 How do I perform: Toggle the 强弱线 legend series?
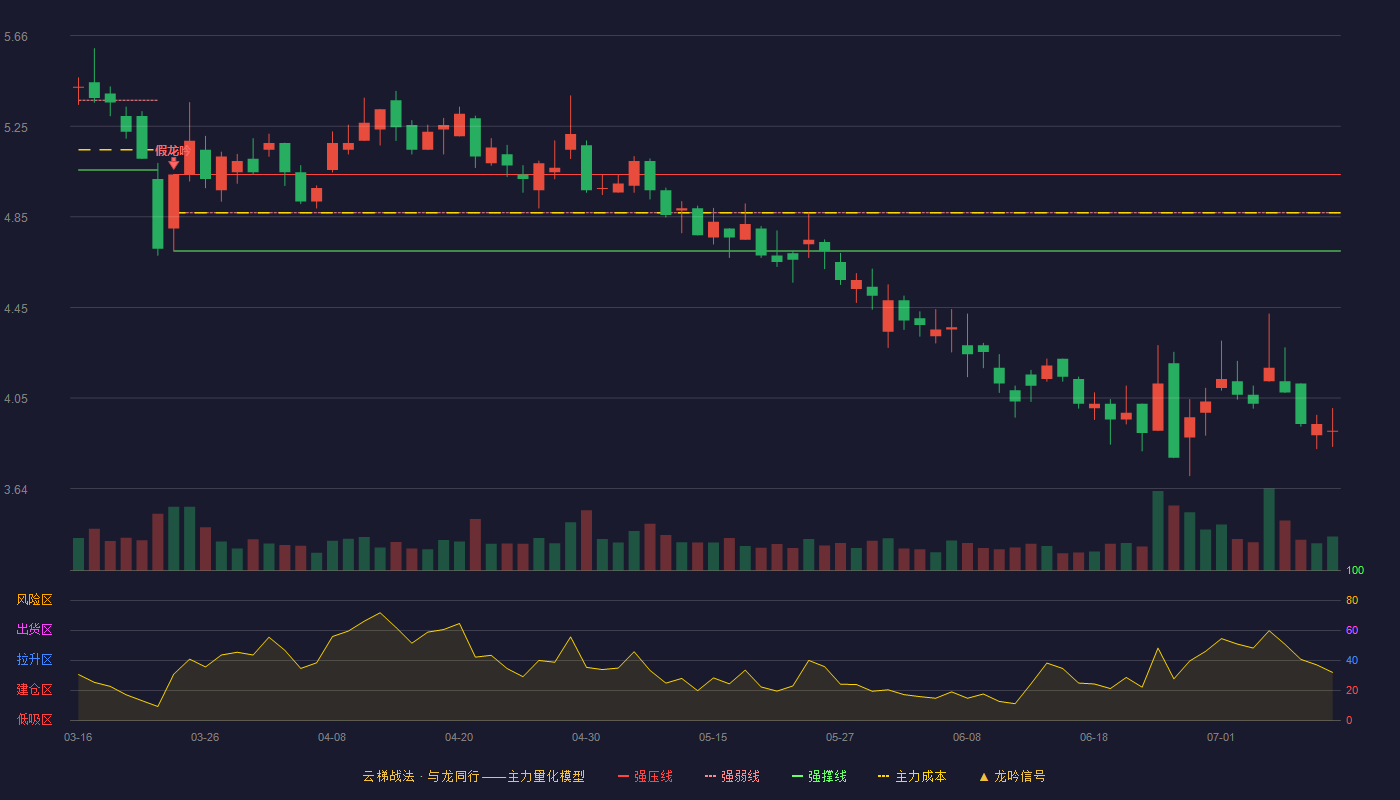pos(732,776)
